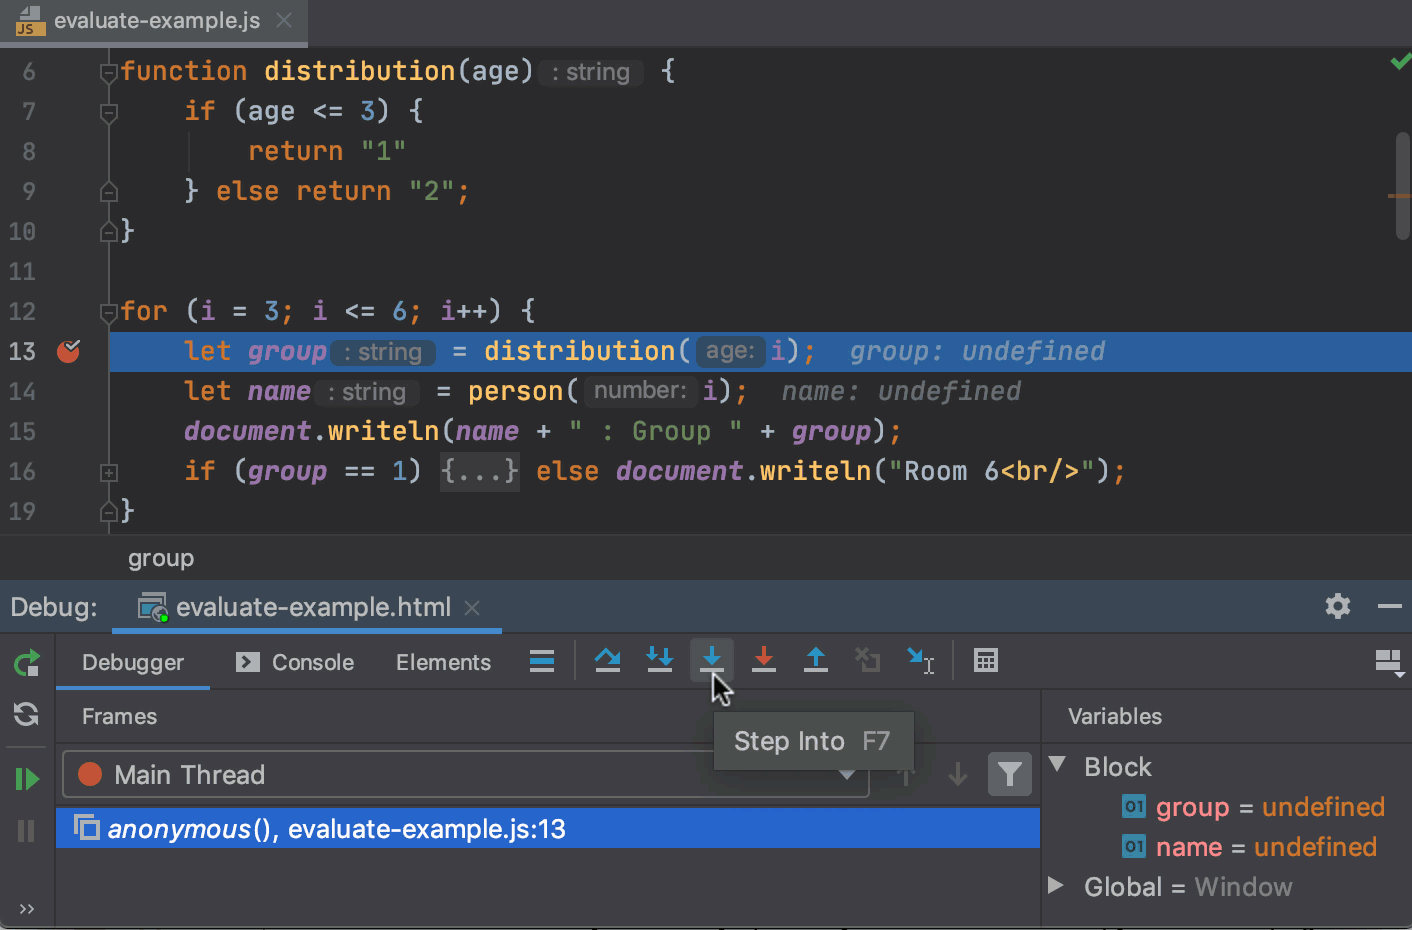This screenshot has width=1412, height=930.
Task: Open the Main Thread dropdown
Action: 465,774
